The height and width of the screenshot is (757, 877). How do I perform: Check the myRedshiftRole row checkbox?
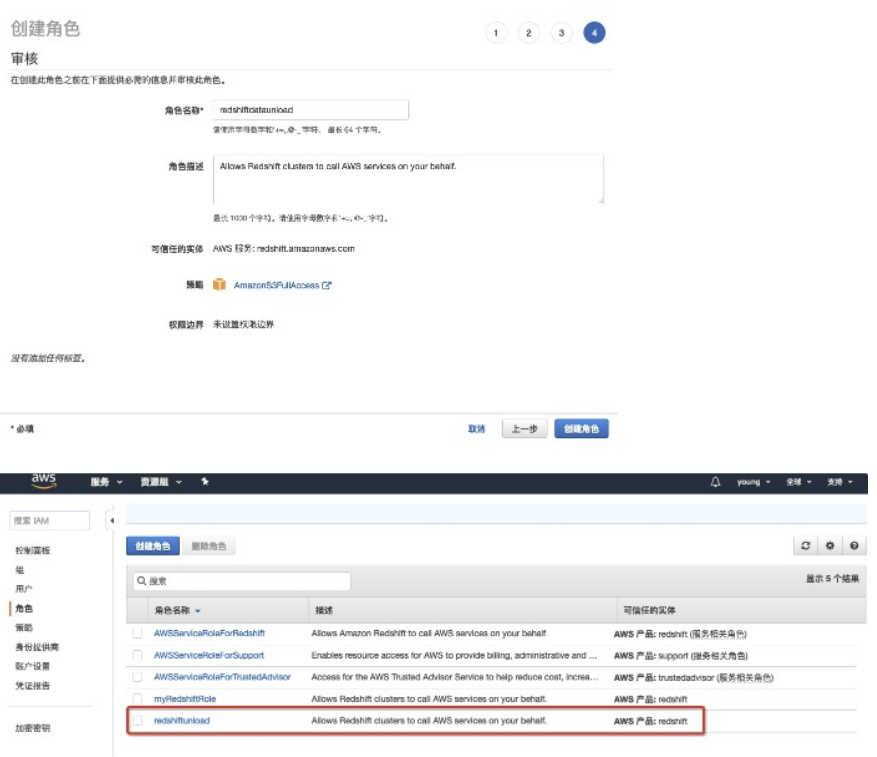[137, 699]
